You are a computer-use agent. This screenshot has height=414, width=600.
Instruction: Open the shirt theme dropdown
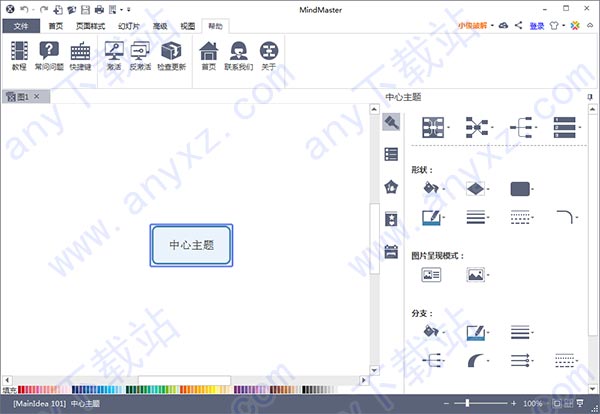(x=557, y=25)
